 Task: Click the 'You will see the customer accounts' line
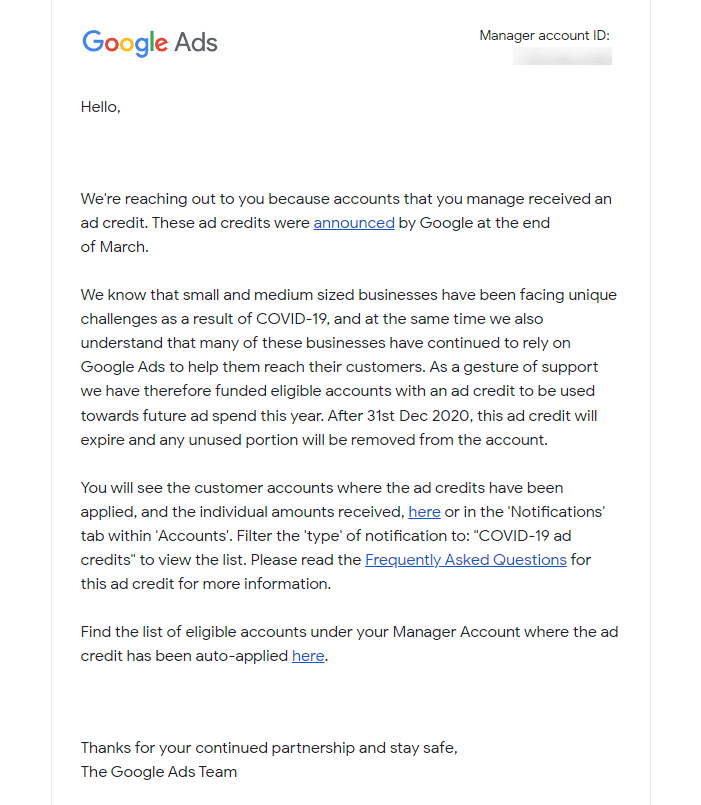[x=322, y=488]
